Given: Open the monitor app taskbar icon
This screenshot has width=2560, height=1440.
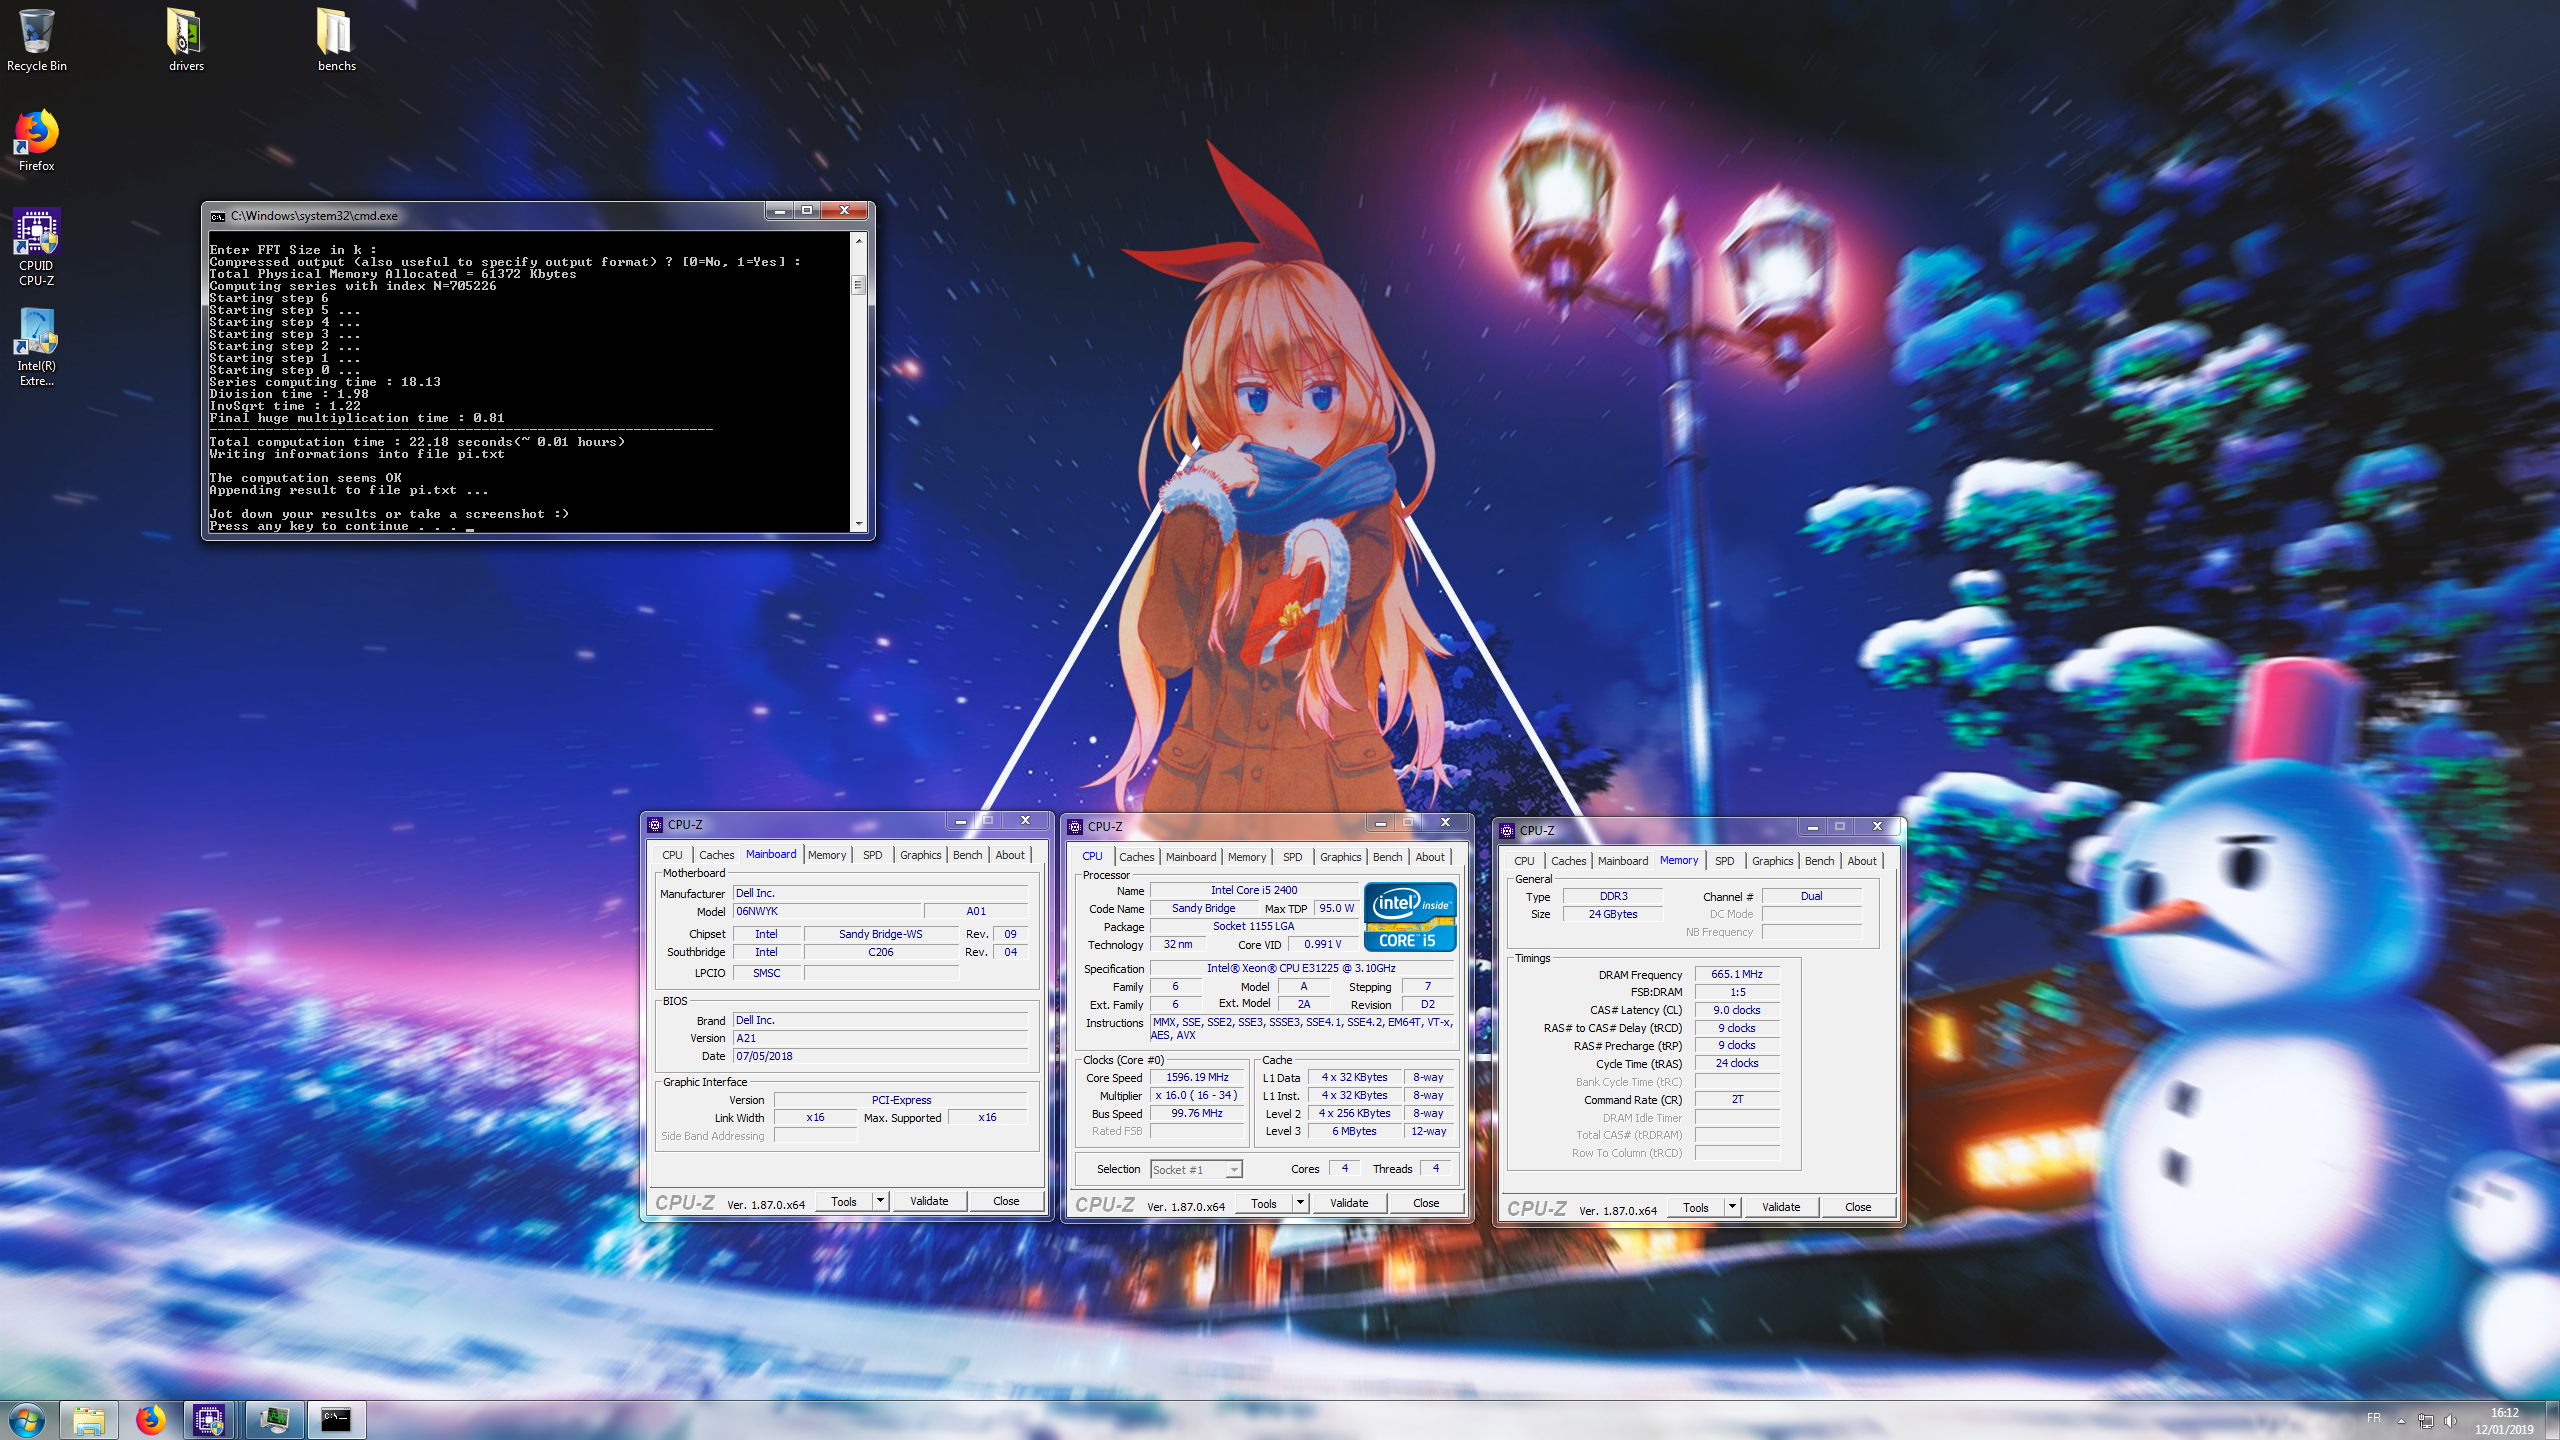Looking at the screenshot, I should [274, 1420].
